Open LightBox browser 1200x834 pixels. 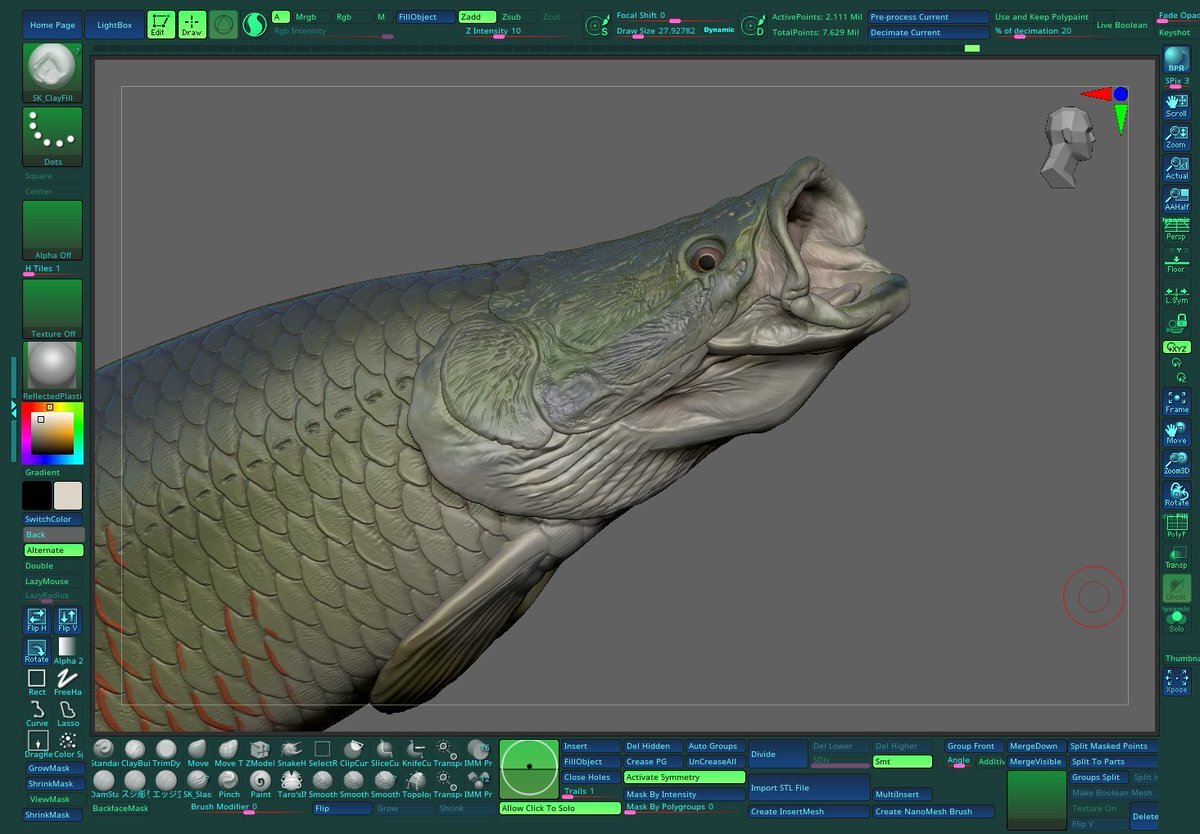114,25
